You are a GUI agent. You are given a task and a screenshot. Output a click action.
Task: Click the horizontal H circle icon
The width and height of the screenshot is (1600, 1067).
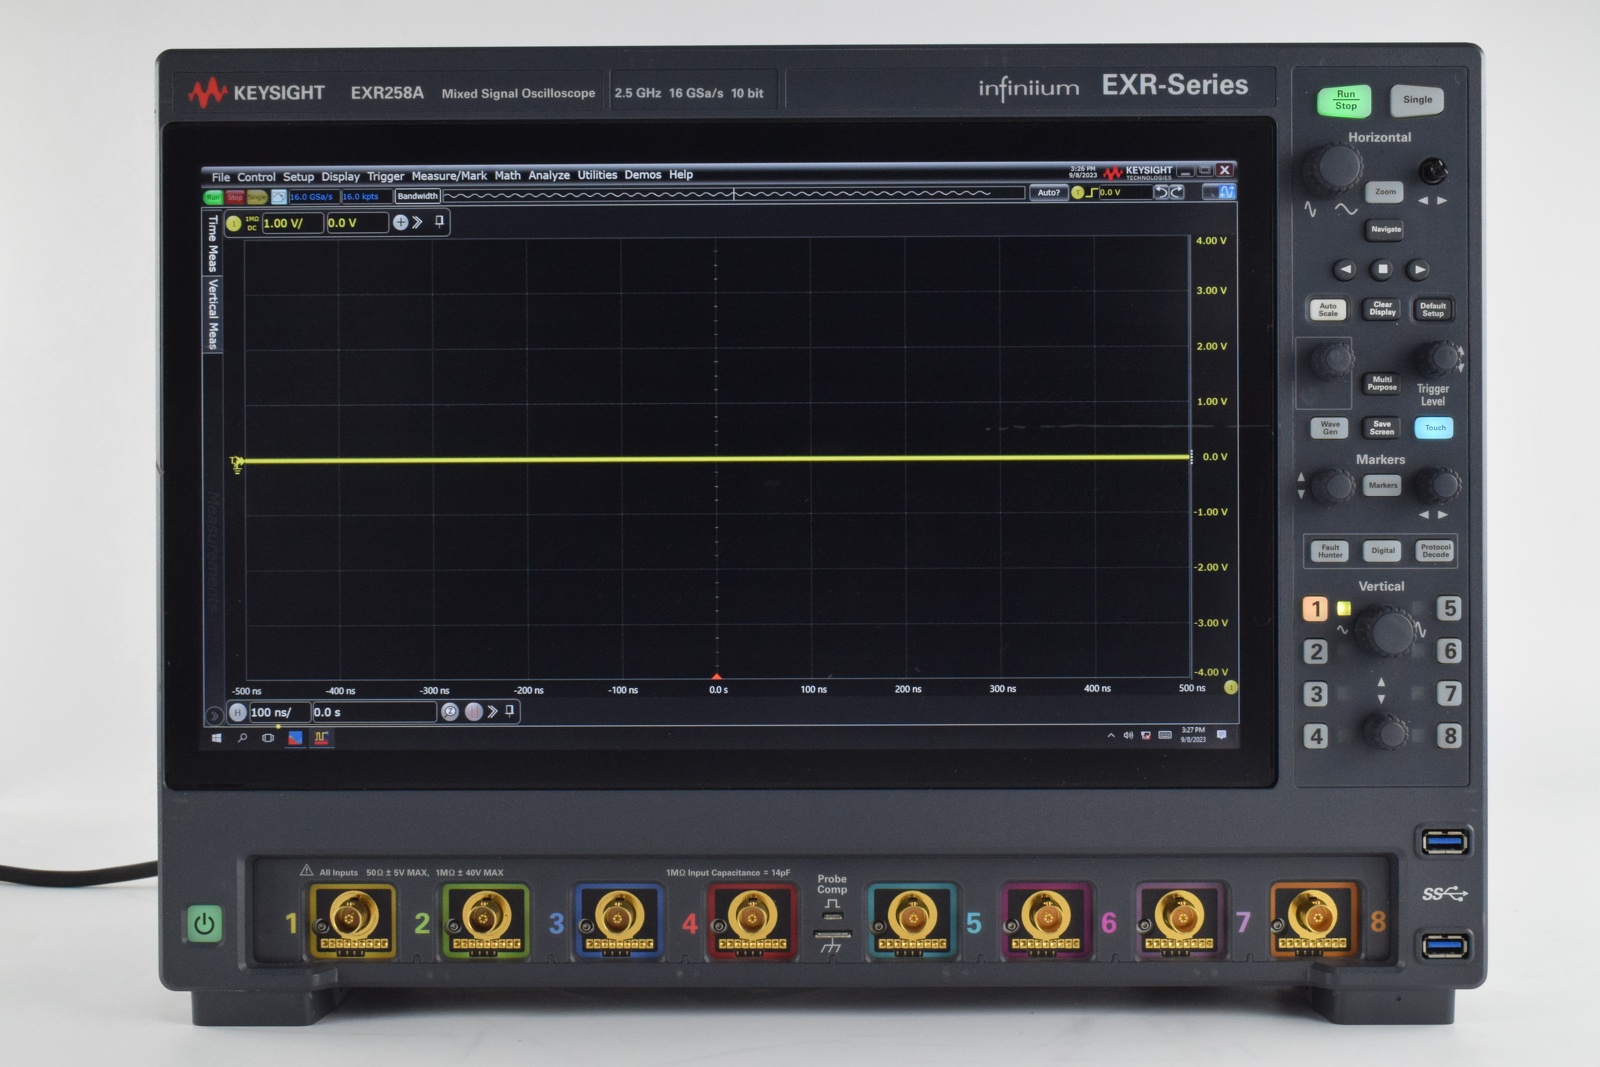tap(237, 713)
